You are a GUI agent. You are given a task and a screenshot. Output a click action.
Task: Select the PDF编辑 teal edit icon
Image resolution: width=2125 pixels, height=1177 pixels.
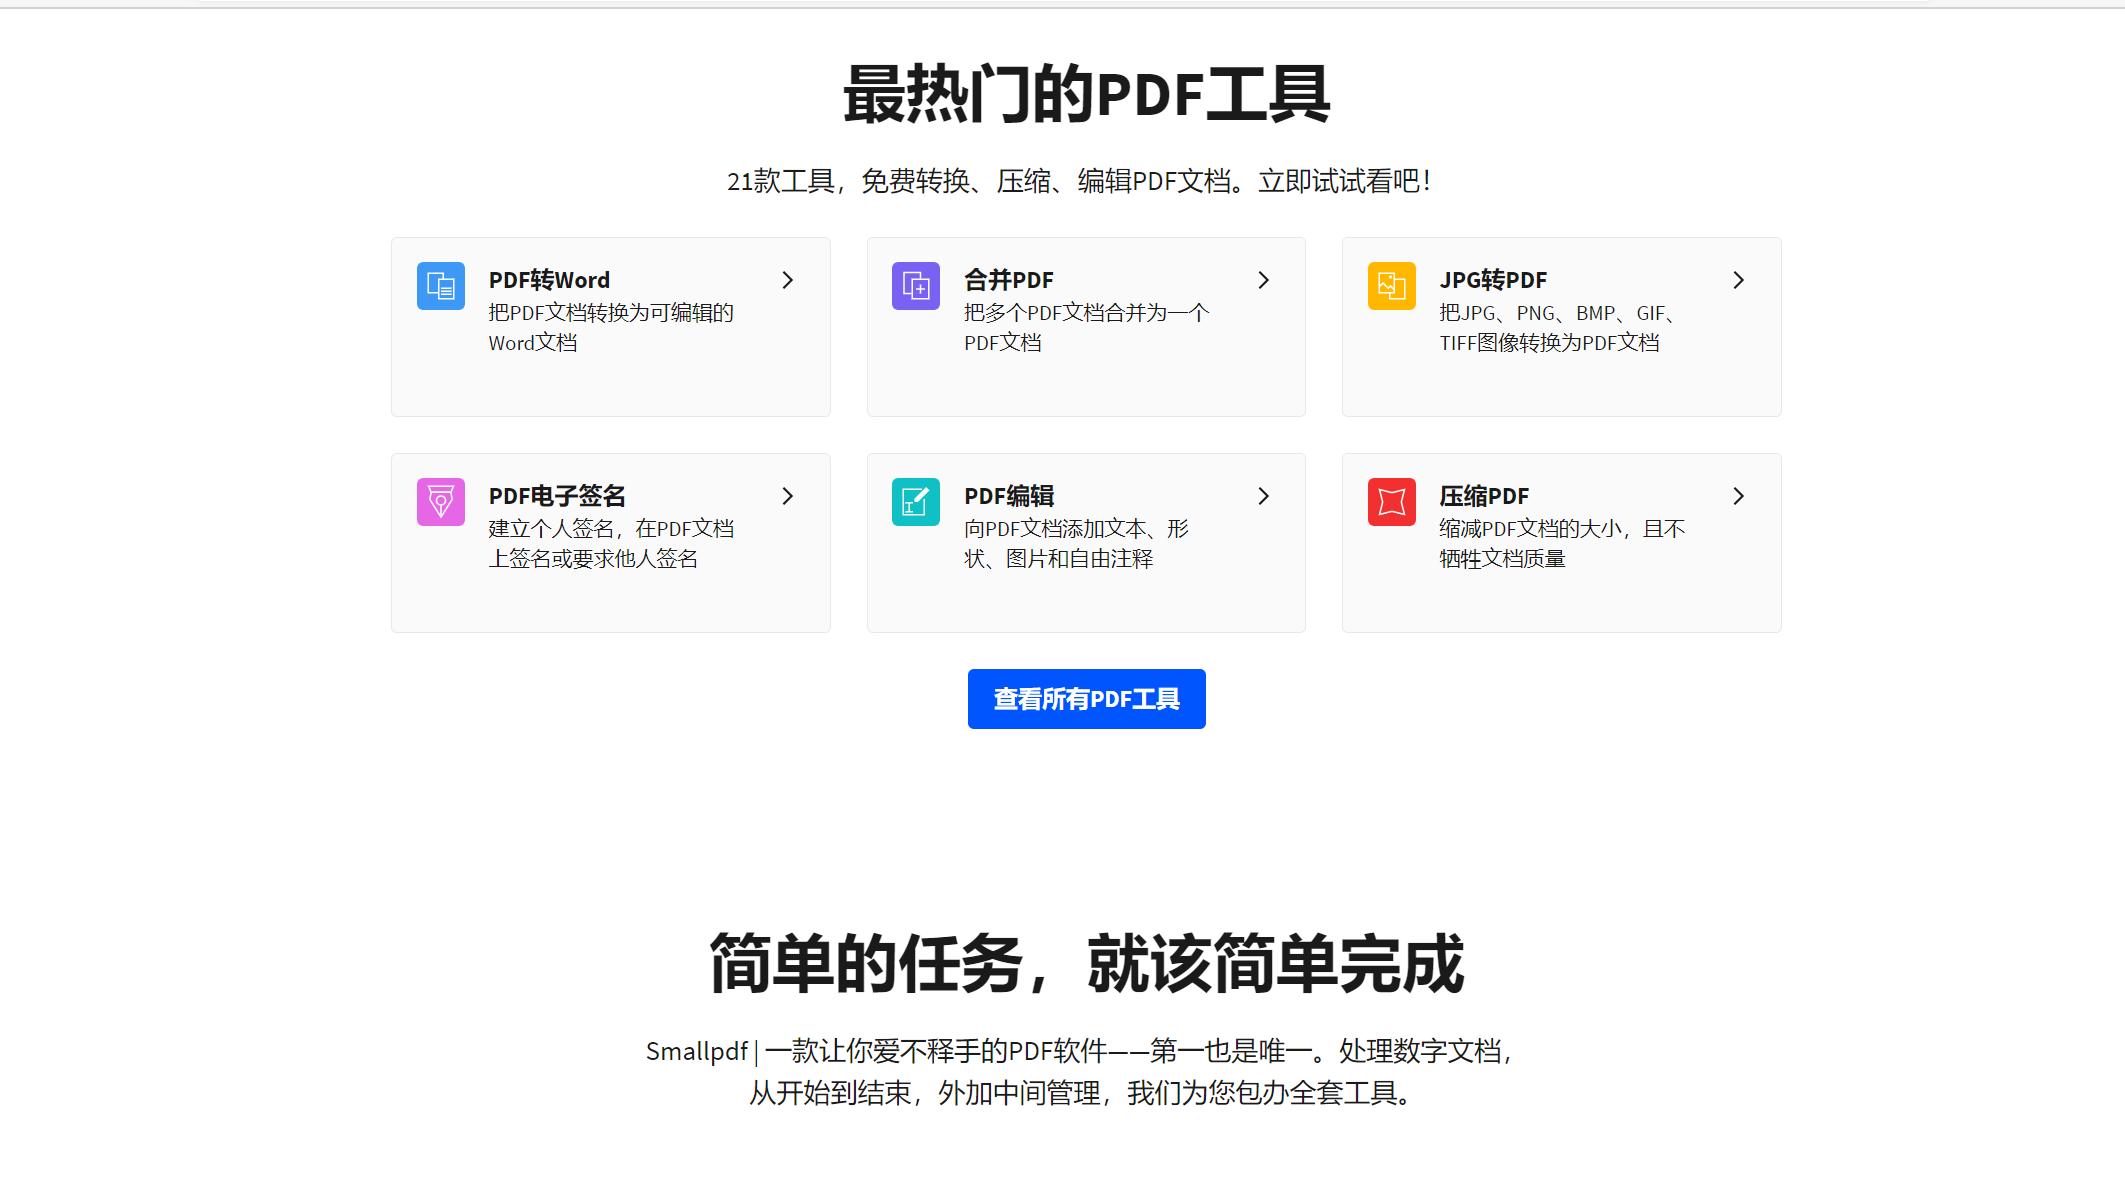[915, 502]
